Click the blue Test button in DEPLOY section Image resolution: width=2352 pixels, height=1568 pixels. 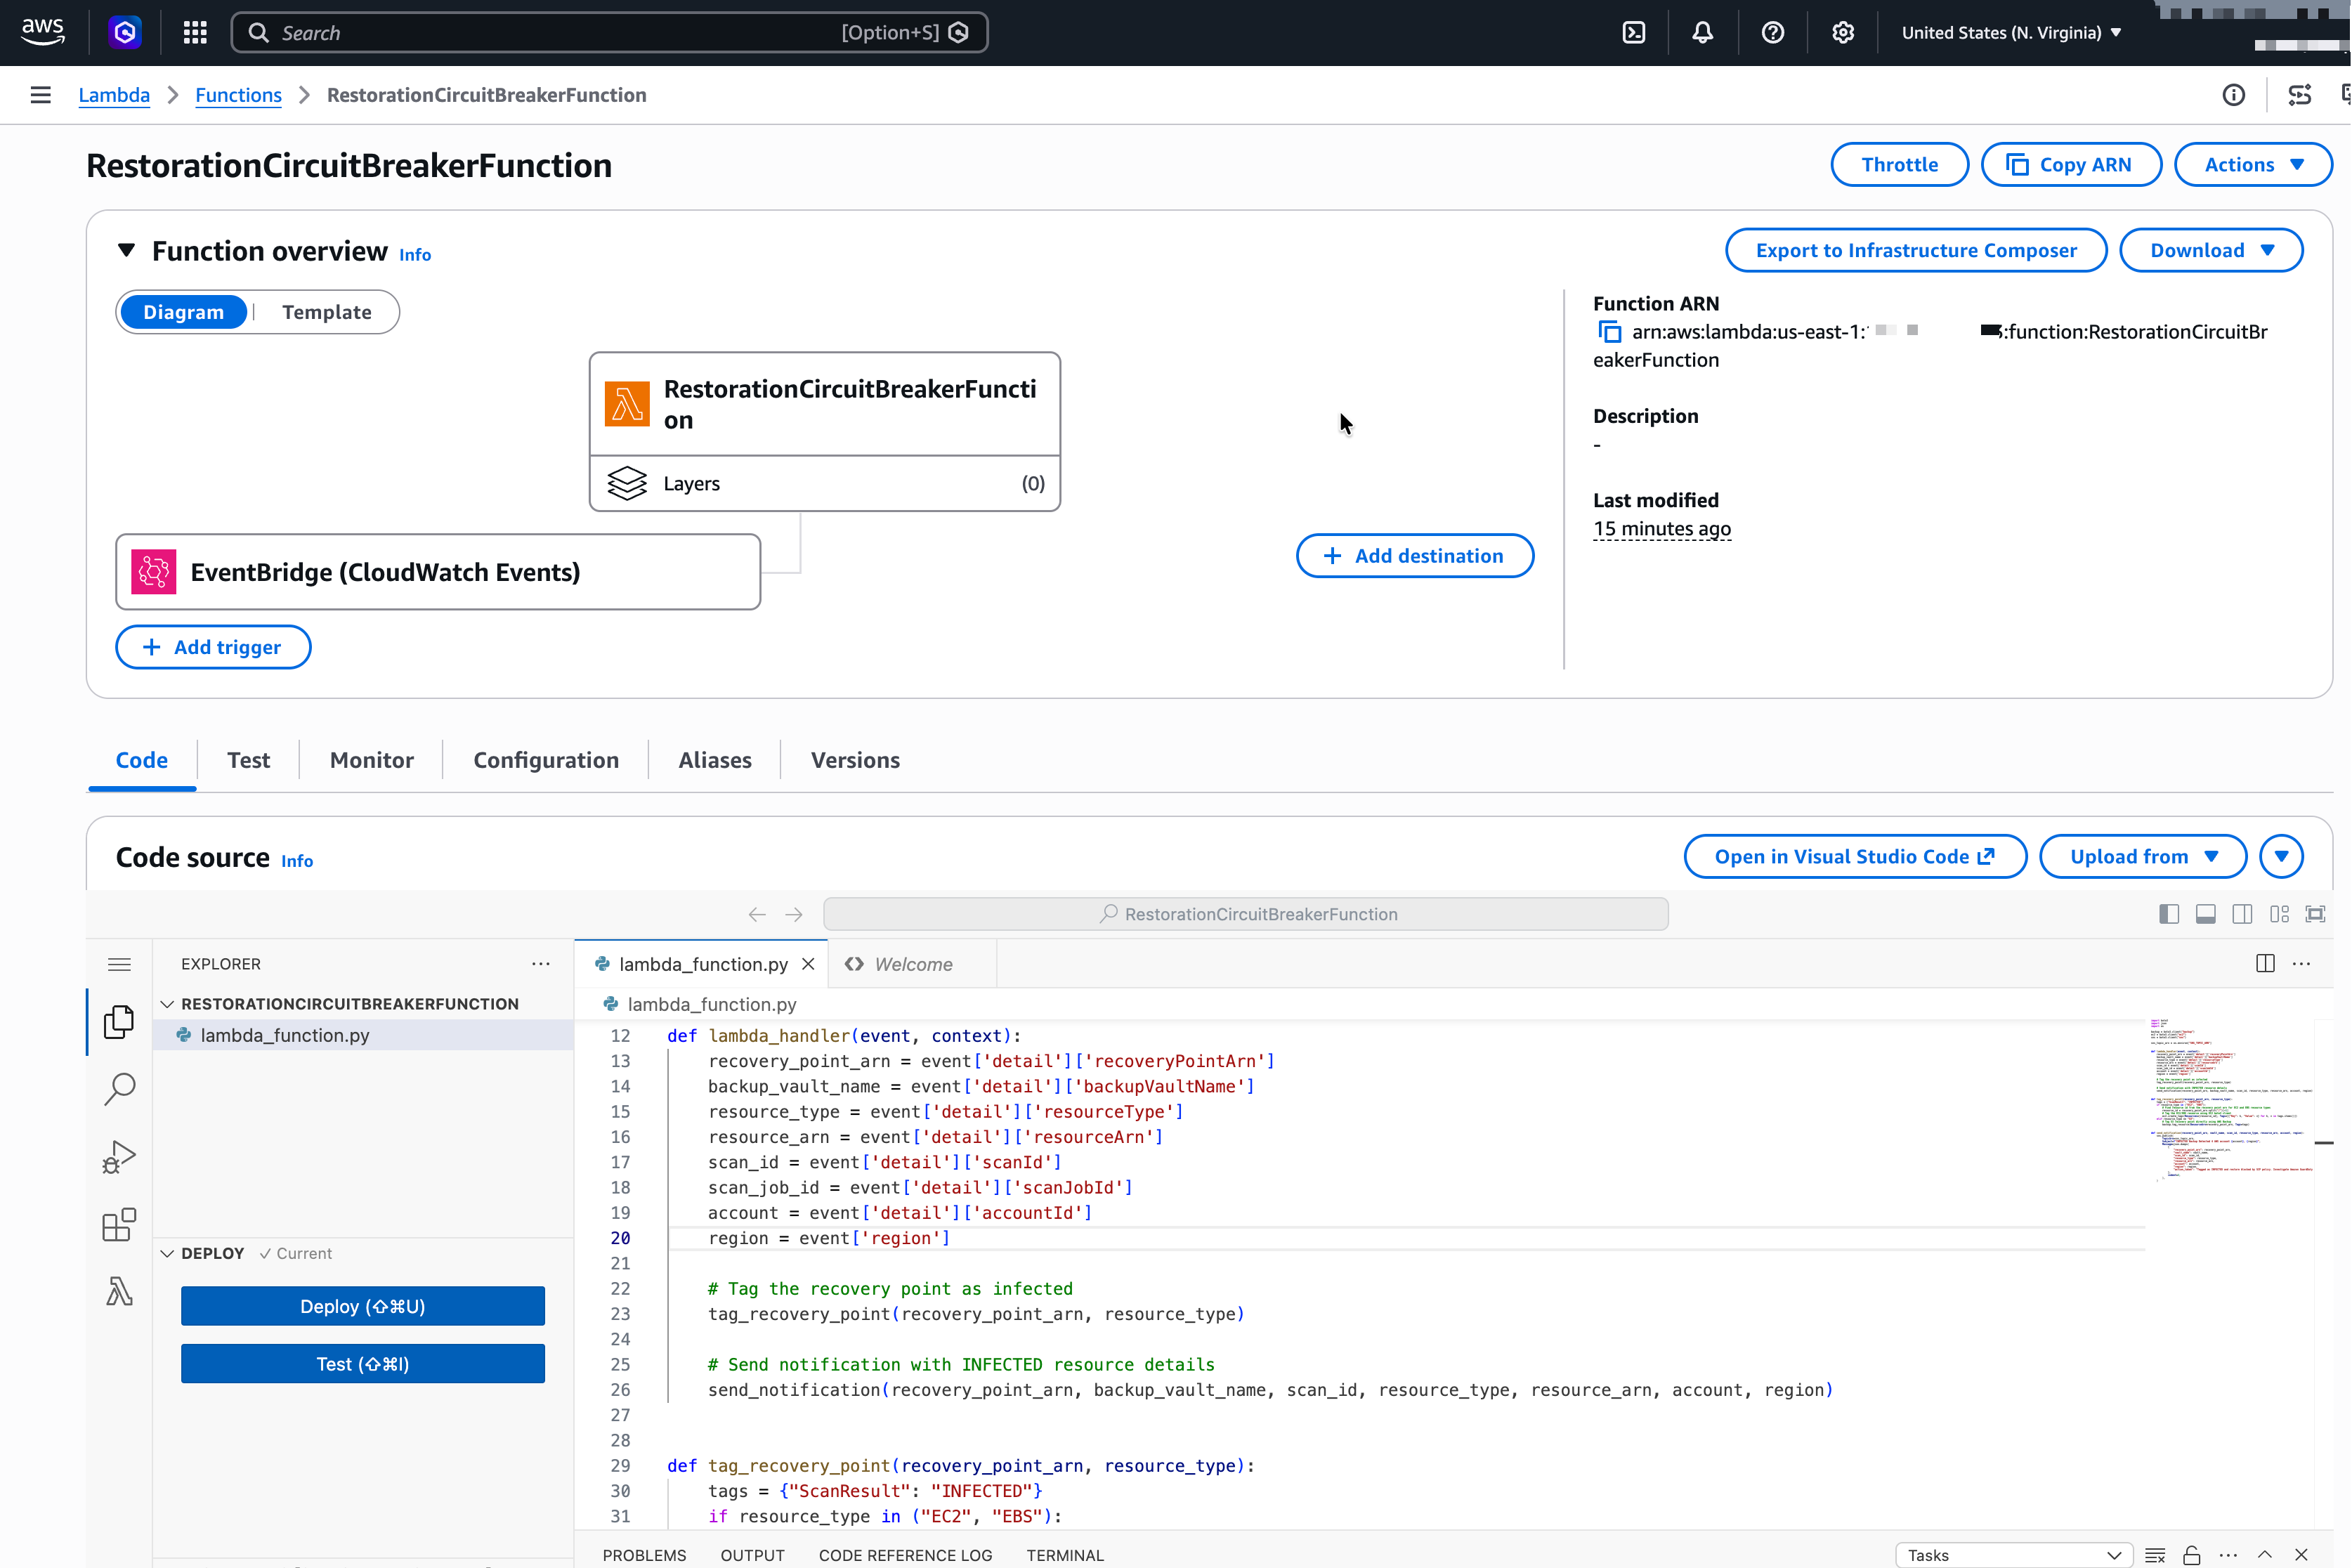click(x=362, y=1364)
